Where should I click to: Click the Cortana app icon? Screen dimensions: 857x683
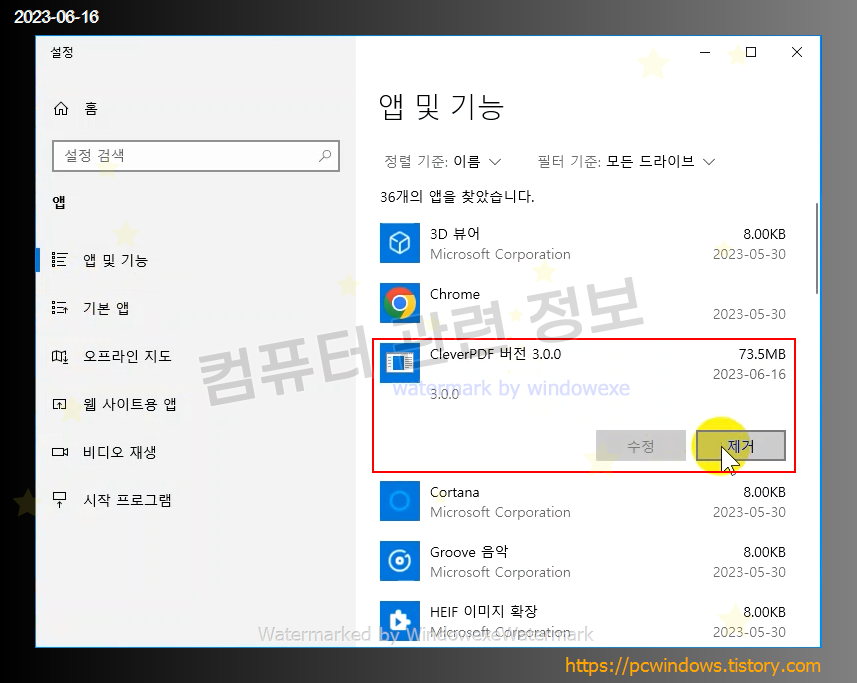400,501
